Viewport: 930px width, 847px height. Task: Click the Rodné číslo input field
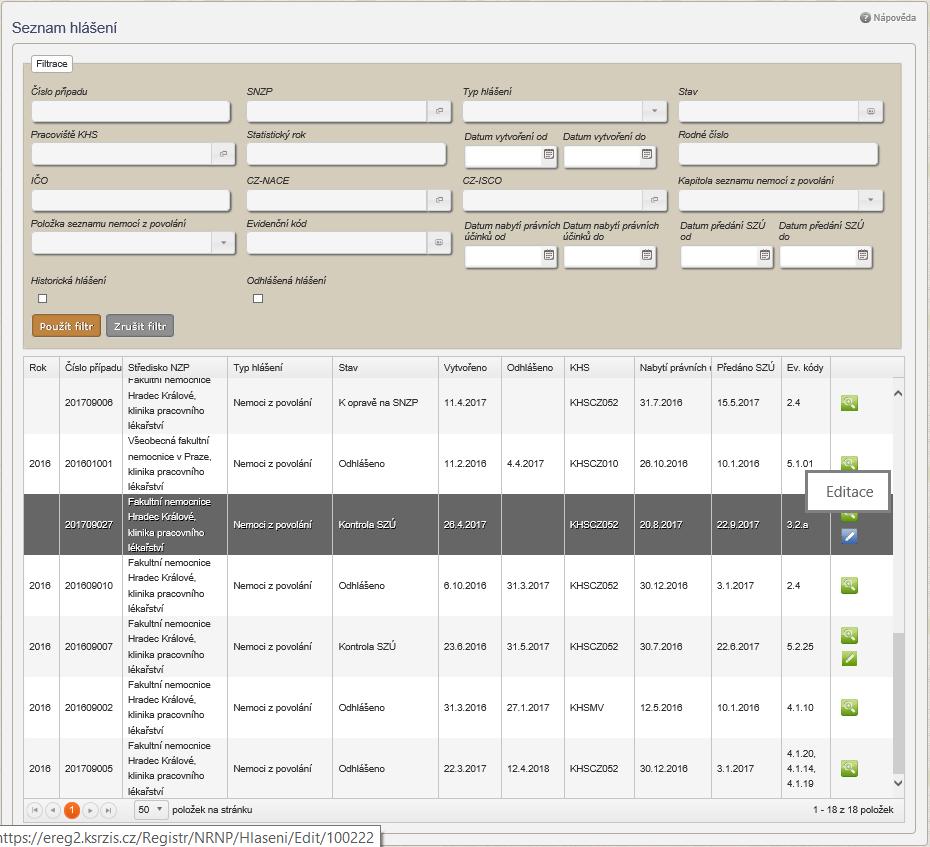point(778,154)
